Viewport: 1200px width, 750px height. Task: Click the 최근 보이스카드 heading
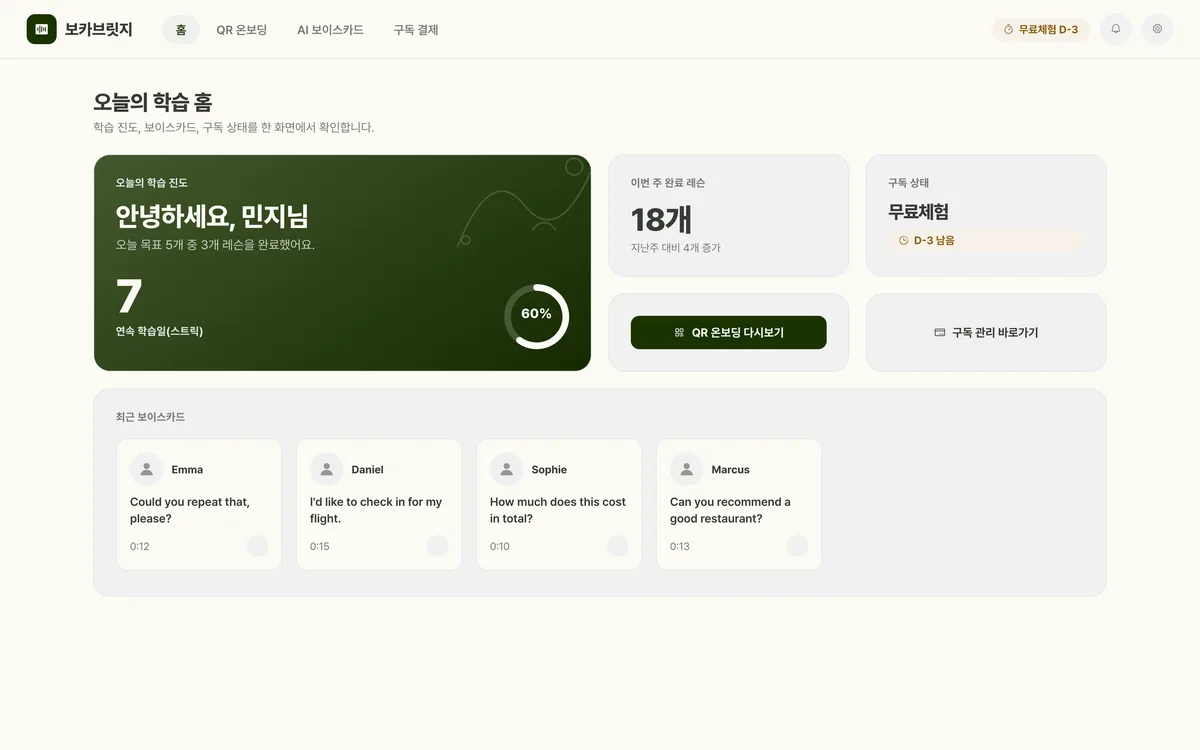(150, 417)
